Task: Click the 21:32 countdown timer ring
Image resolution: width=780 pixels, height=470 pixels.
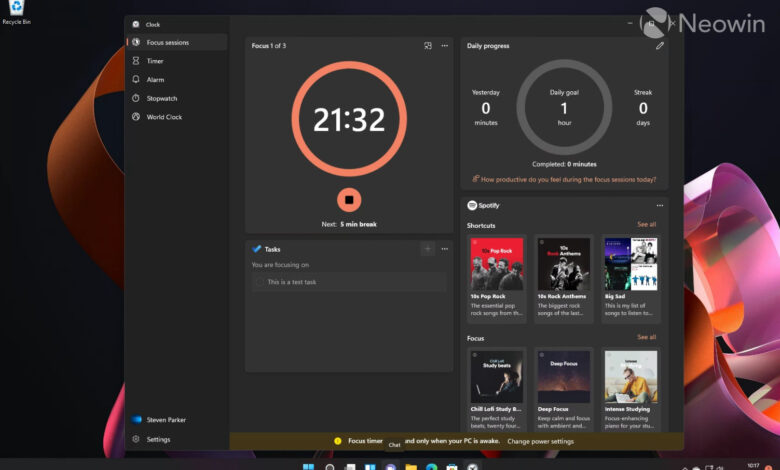Action: point(349,119)
